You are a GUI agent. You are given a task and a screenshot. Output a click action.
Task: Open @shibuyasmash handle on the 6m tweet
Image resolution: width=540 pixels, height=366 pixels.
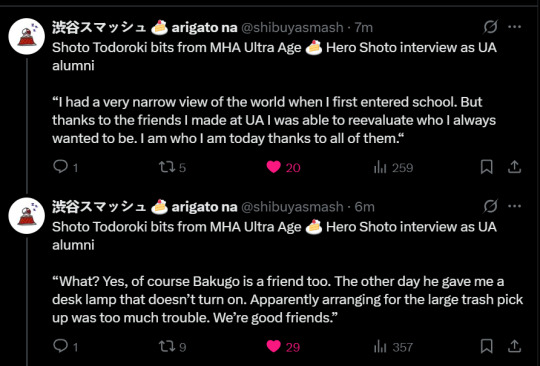(292, 207)
